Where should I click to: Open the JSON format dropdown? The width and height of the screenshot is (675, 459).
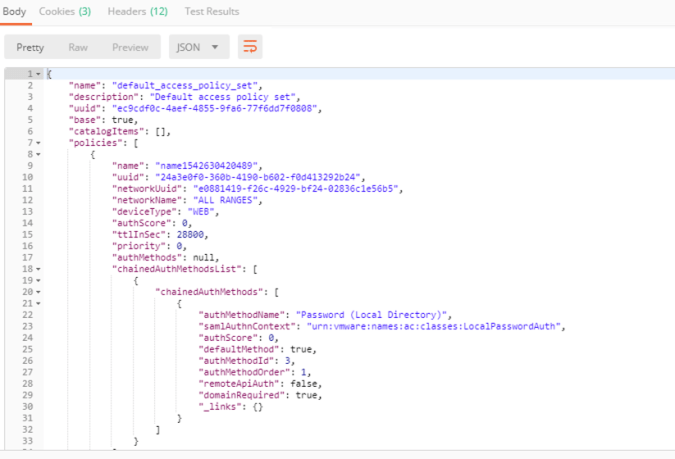[201, 47]
